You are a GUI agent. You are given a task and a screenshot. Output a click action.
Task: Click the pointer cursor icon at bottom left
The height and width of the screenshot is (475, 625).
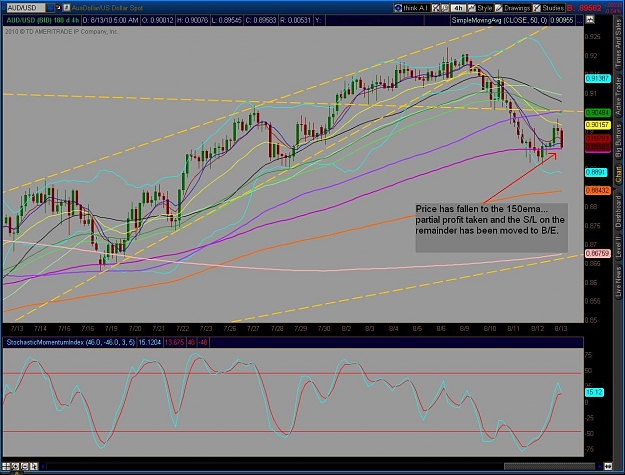click(33, 466)
